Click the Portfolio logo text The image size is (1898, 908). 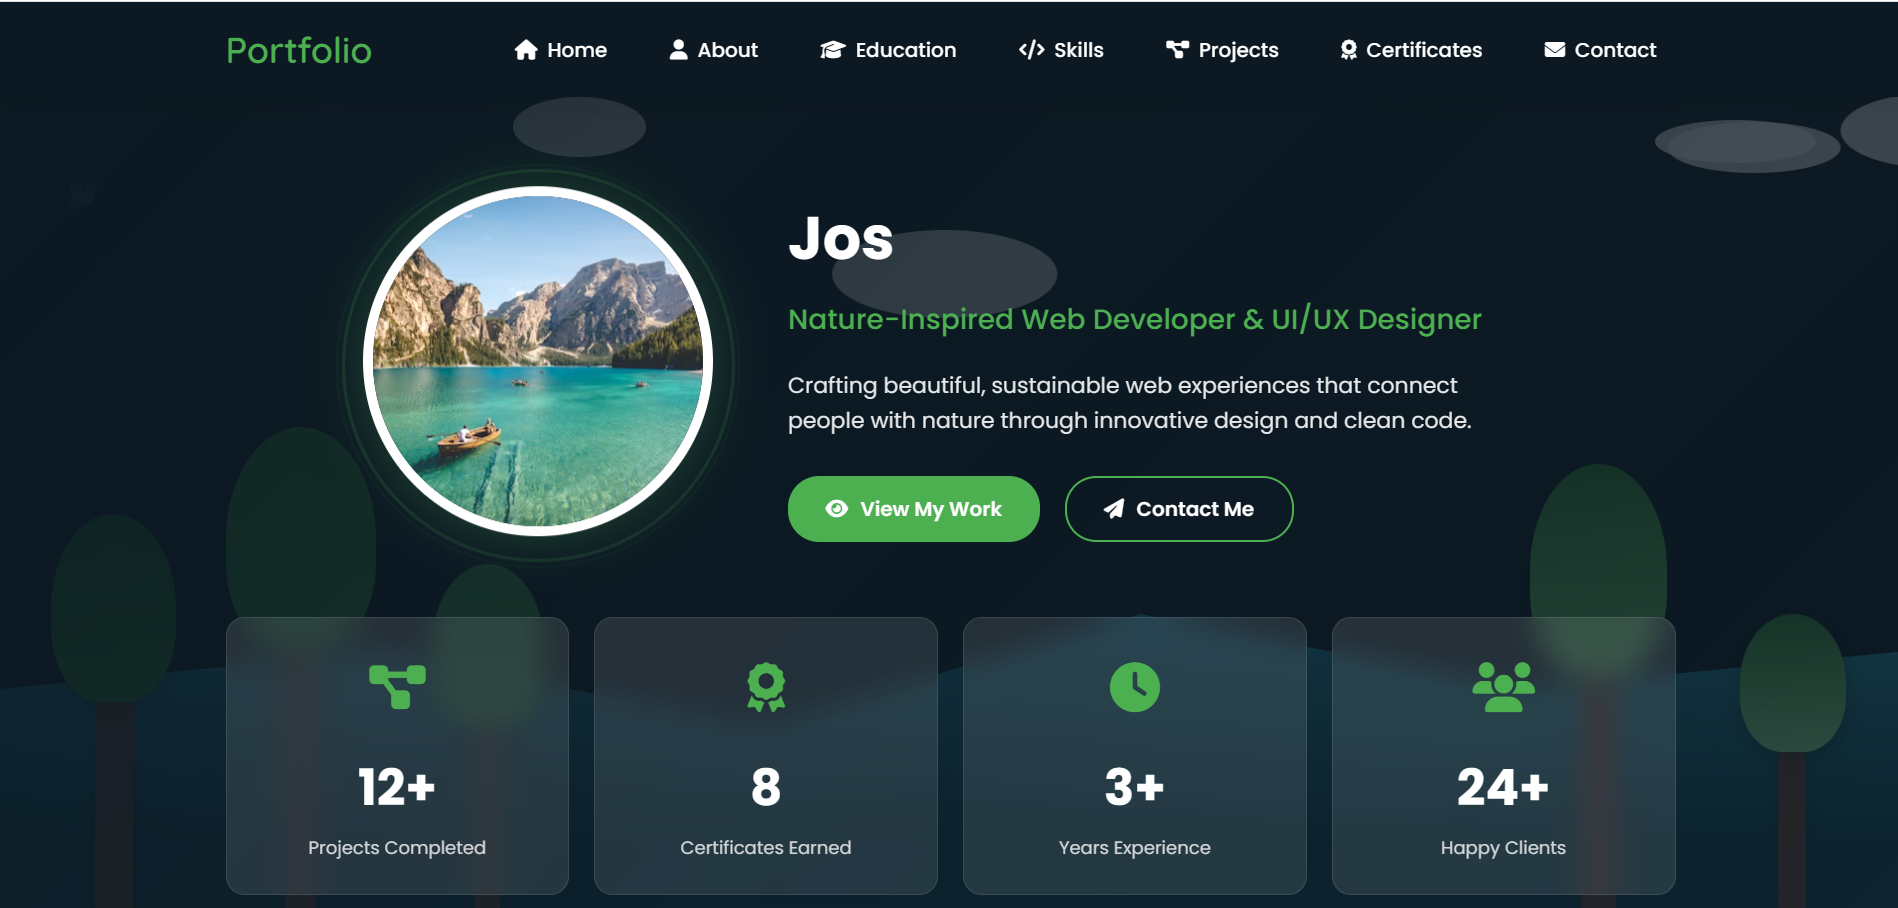click(298, 51)
